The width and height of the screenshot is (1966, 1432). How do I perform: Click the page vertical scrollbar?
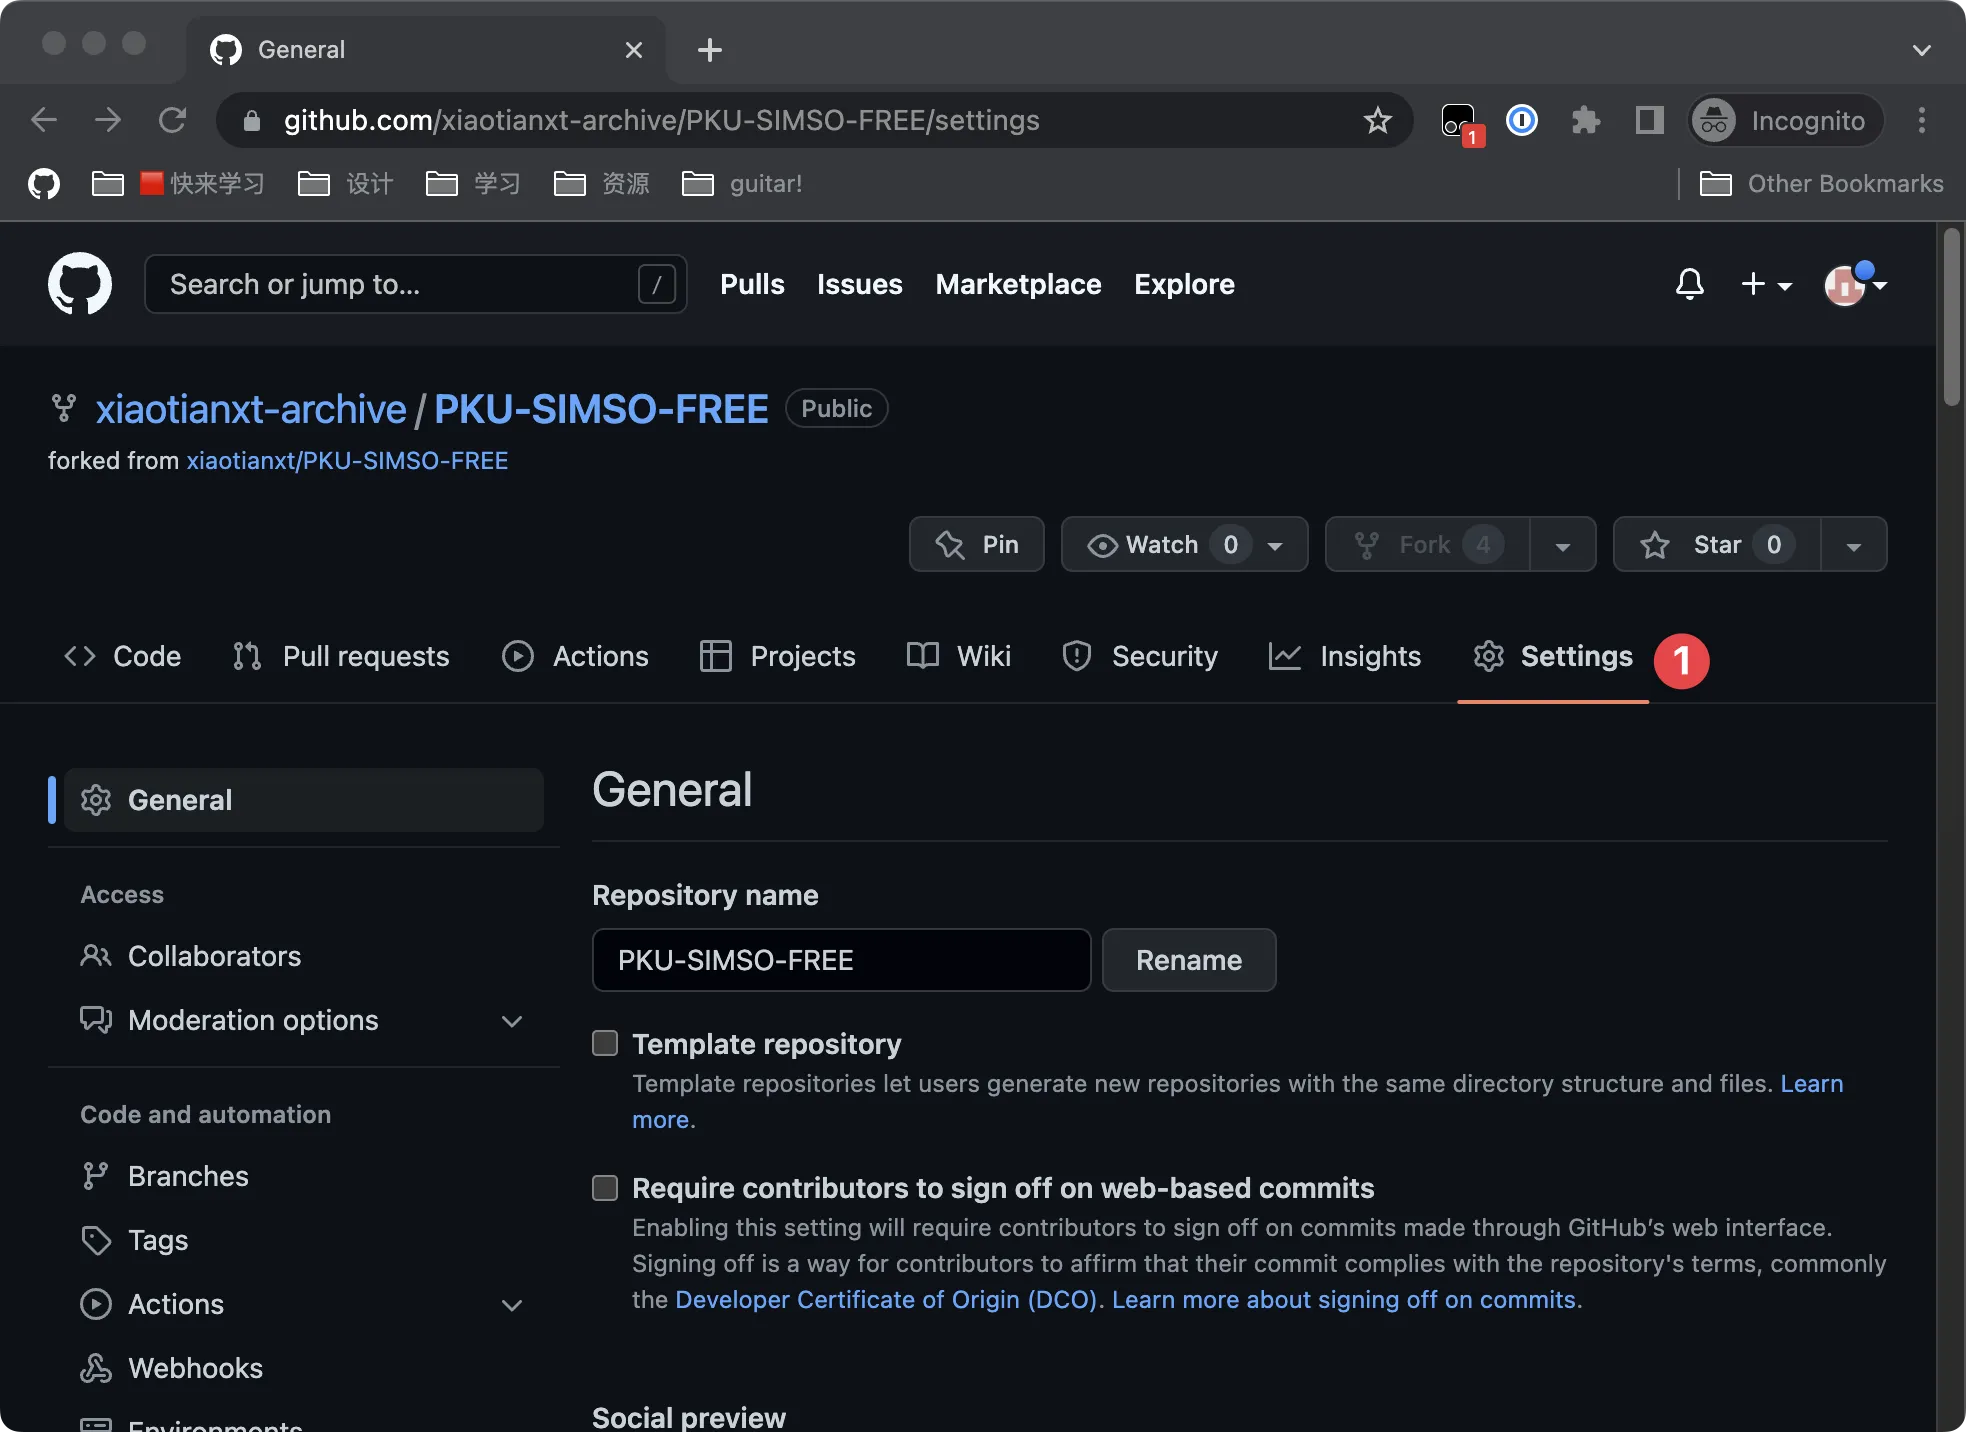1951,316
